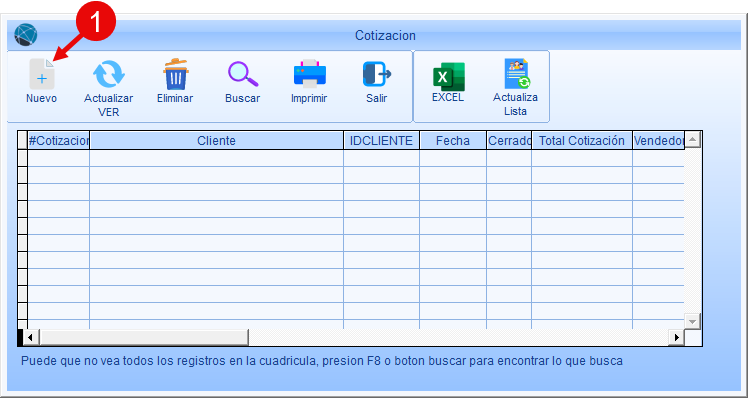
Task: Click the Eliminar trash can icon
Action: (x=176, y=74)
